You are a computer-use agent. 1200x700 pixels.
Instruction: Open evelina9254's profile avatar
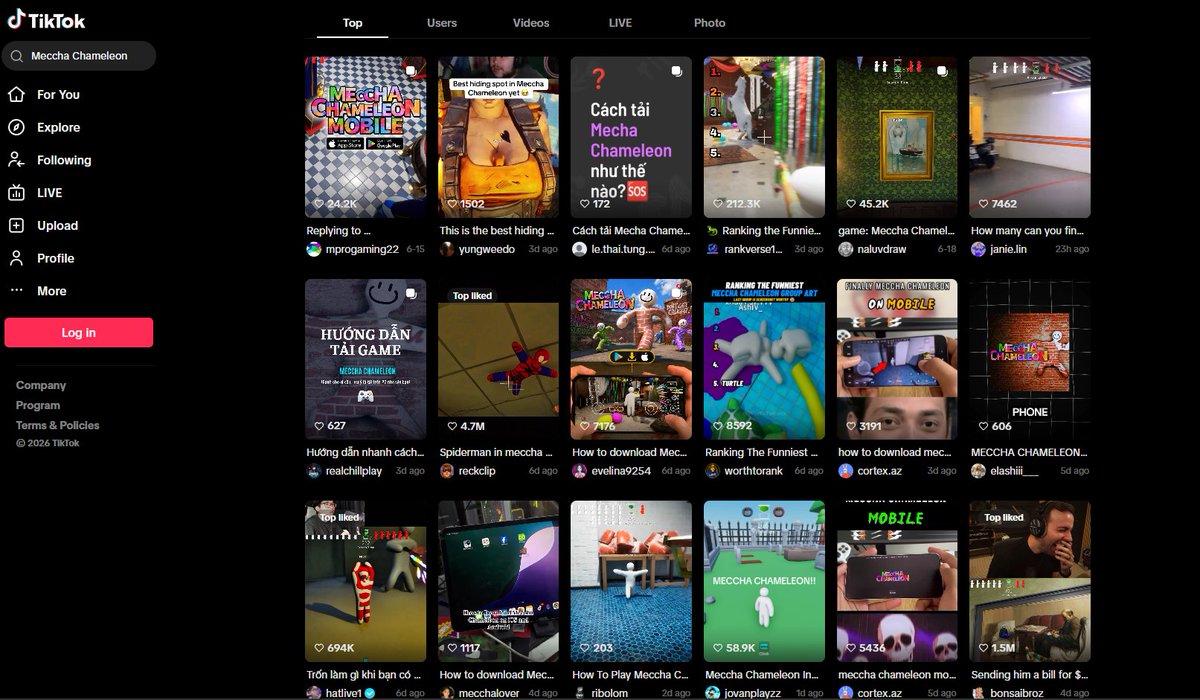[x=580, y=471]
